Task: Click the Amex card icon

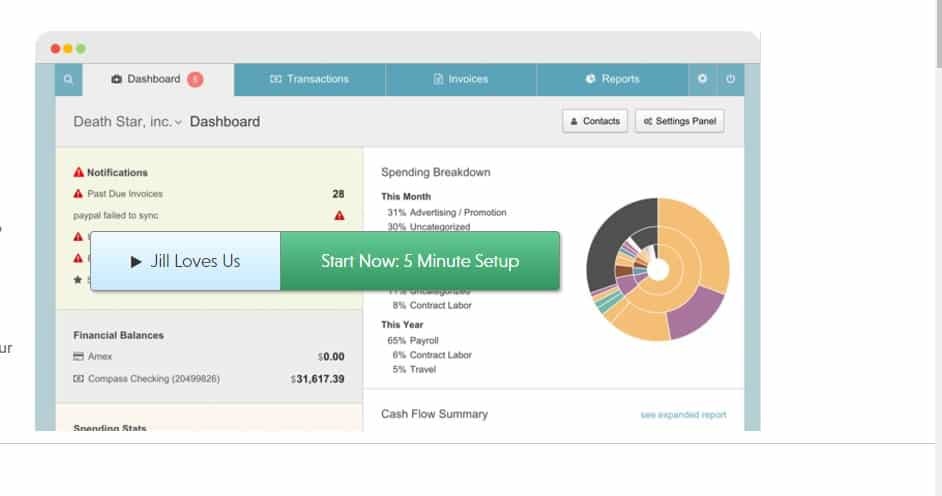Action: point(79,356)
